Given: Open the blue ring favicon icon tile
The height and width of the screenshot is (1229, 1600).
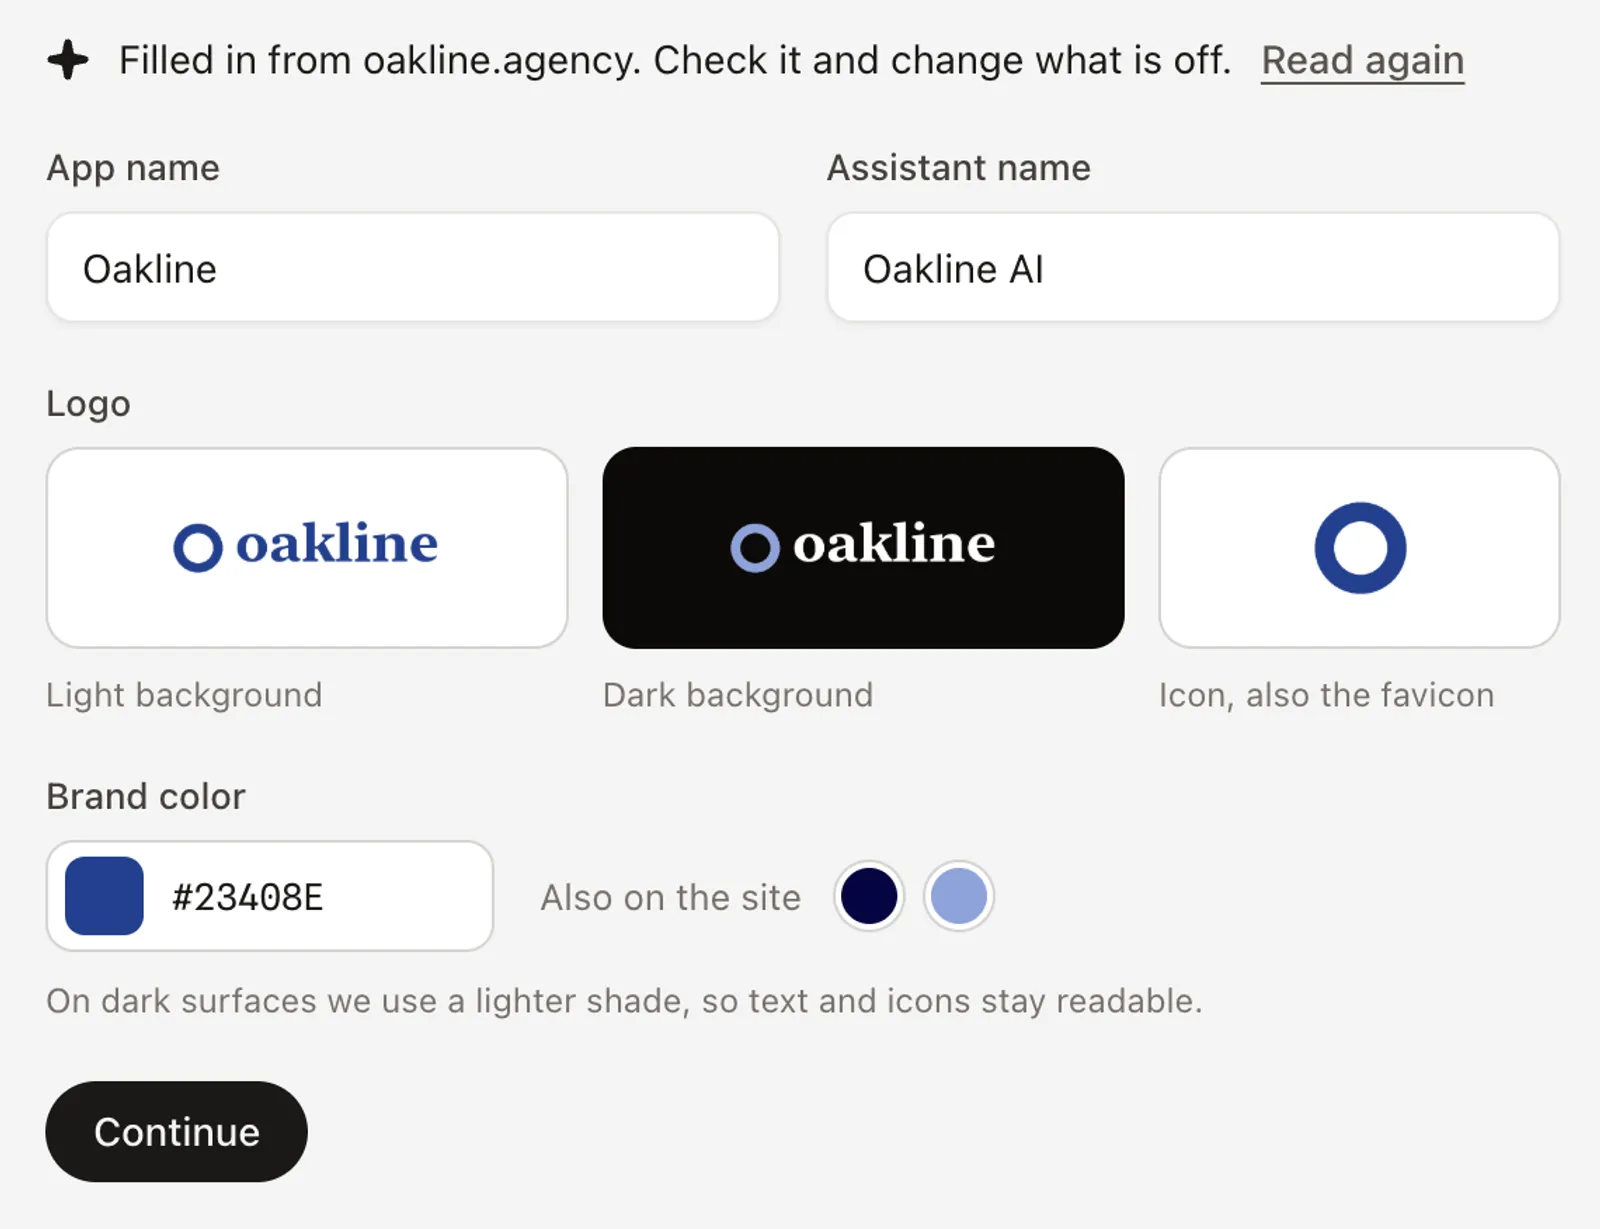Looking at the screenshot, I should coord(1359,548).
